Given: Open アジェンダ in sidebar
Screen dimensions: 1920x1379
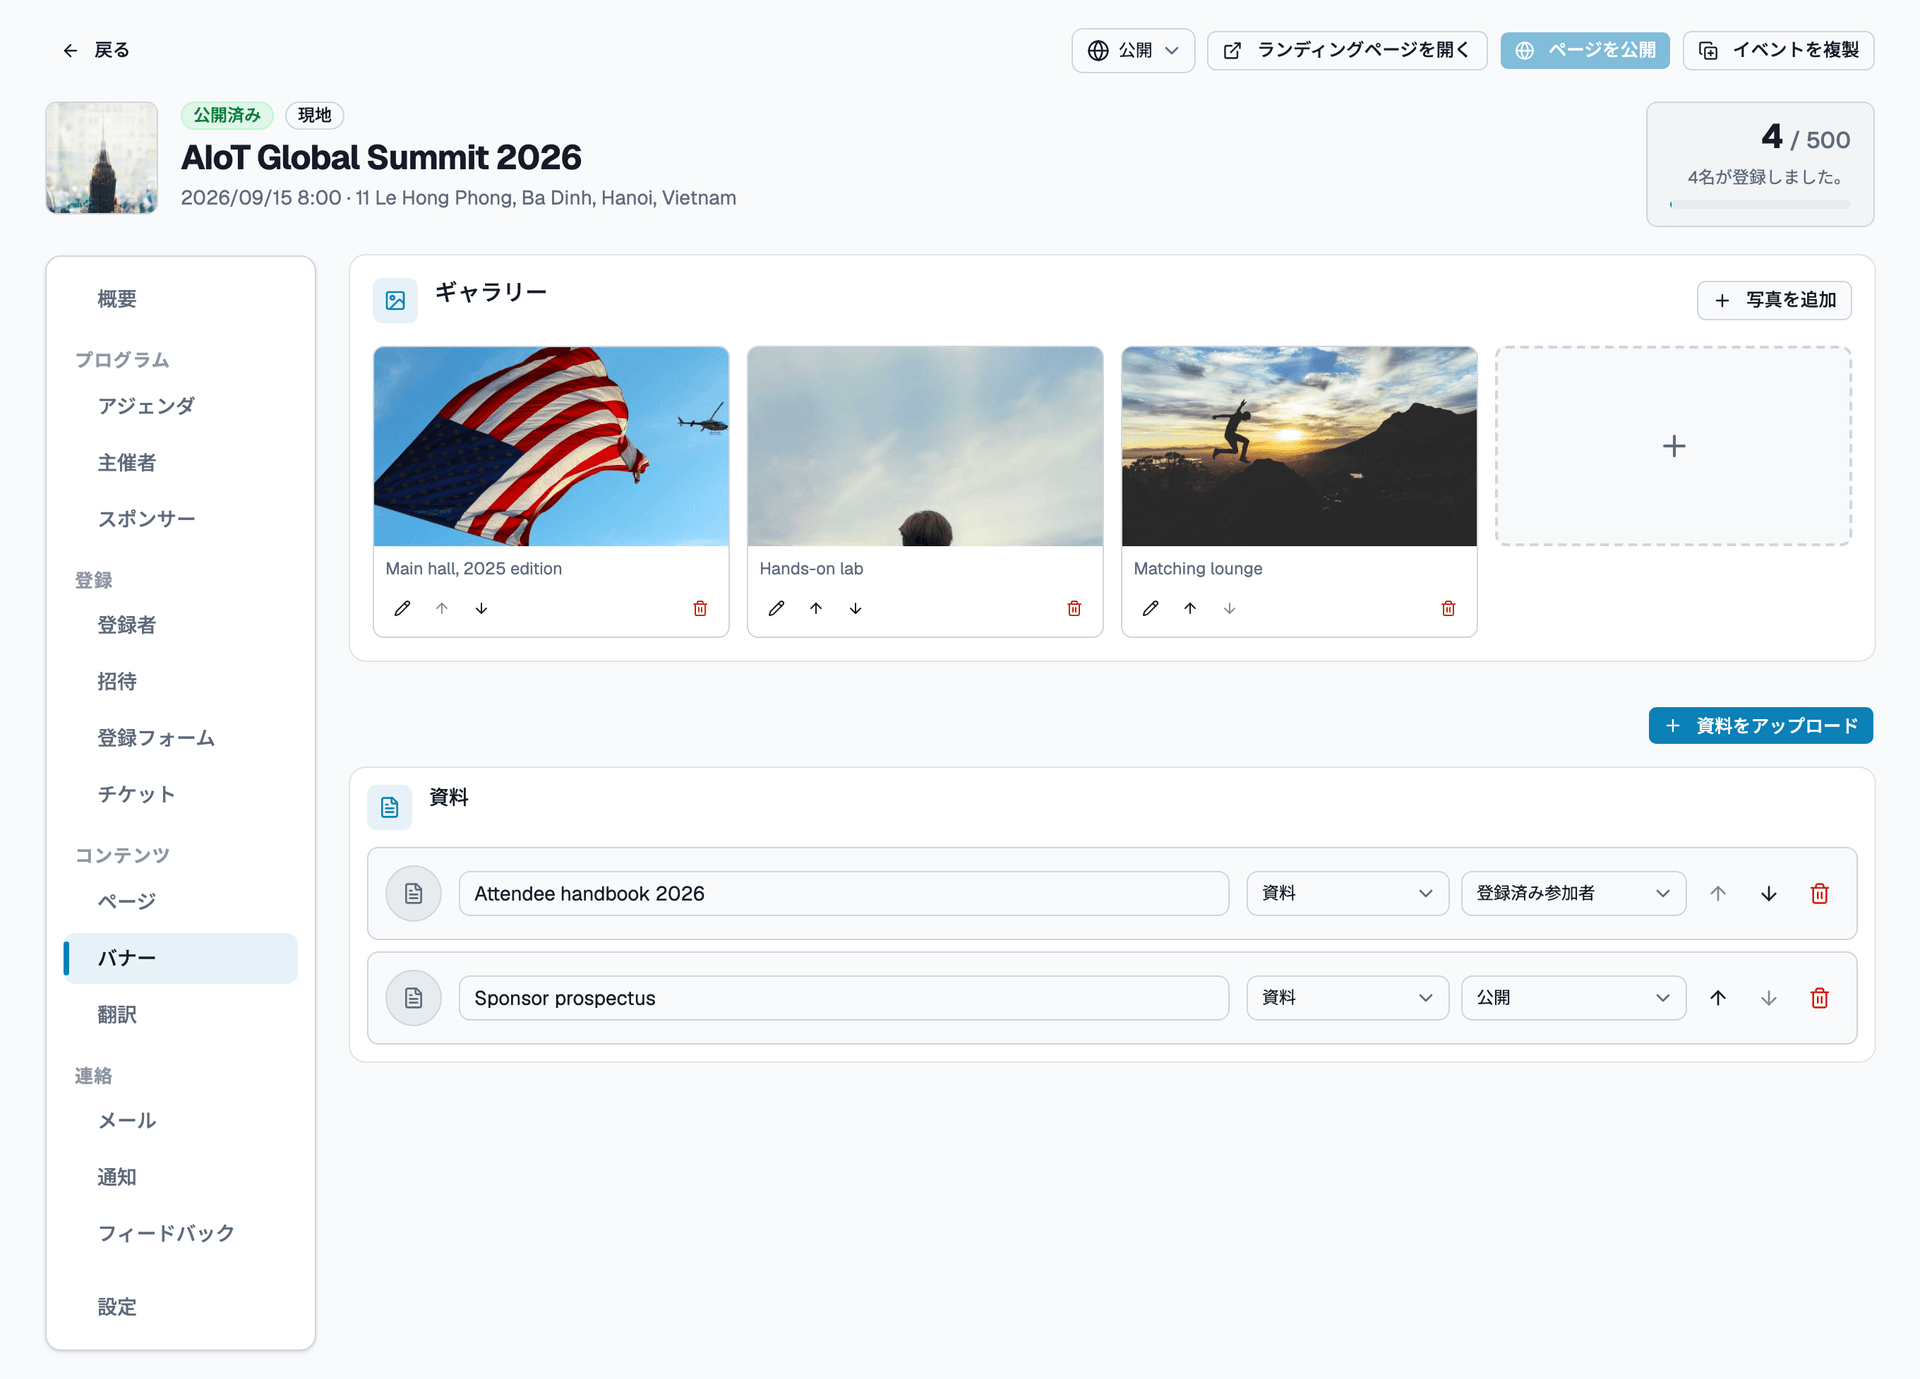Looking at the screenshot, I should (x=180, y=406).
